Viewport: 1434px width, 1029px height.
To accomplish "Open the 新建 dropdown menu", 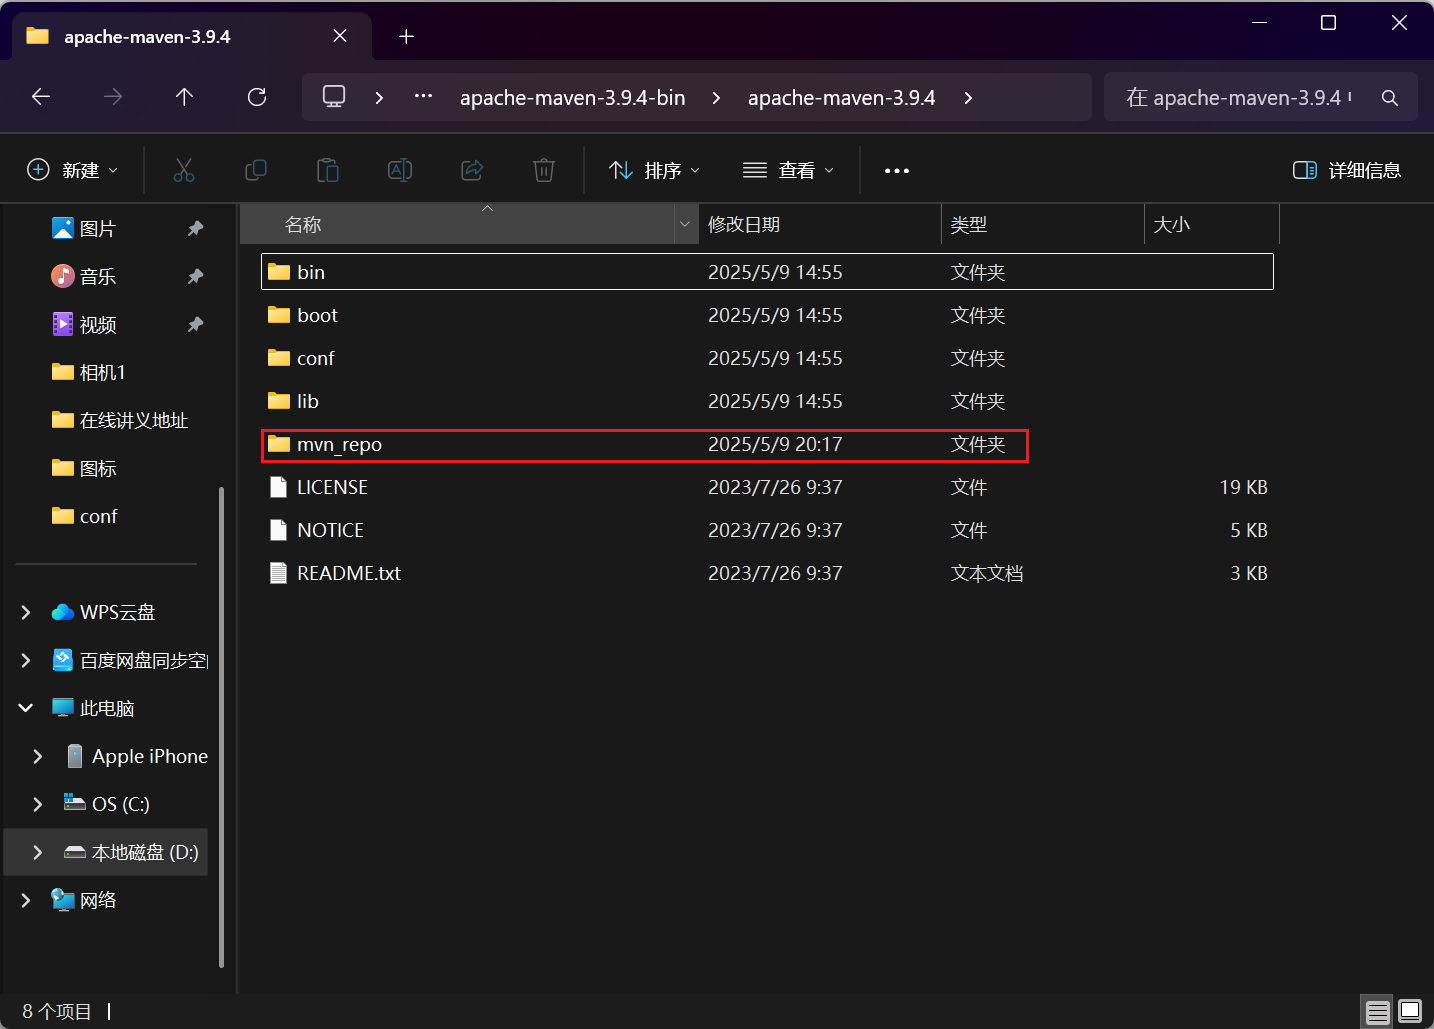I will point(73,171).
